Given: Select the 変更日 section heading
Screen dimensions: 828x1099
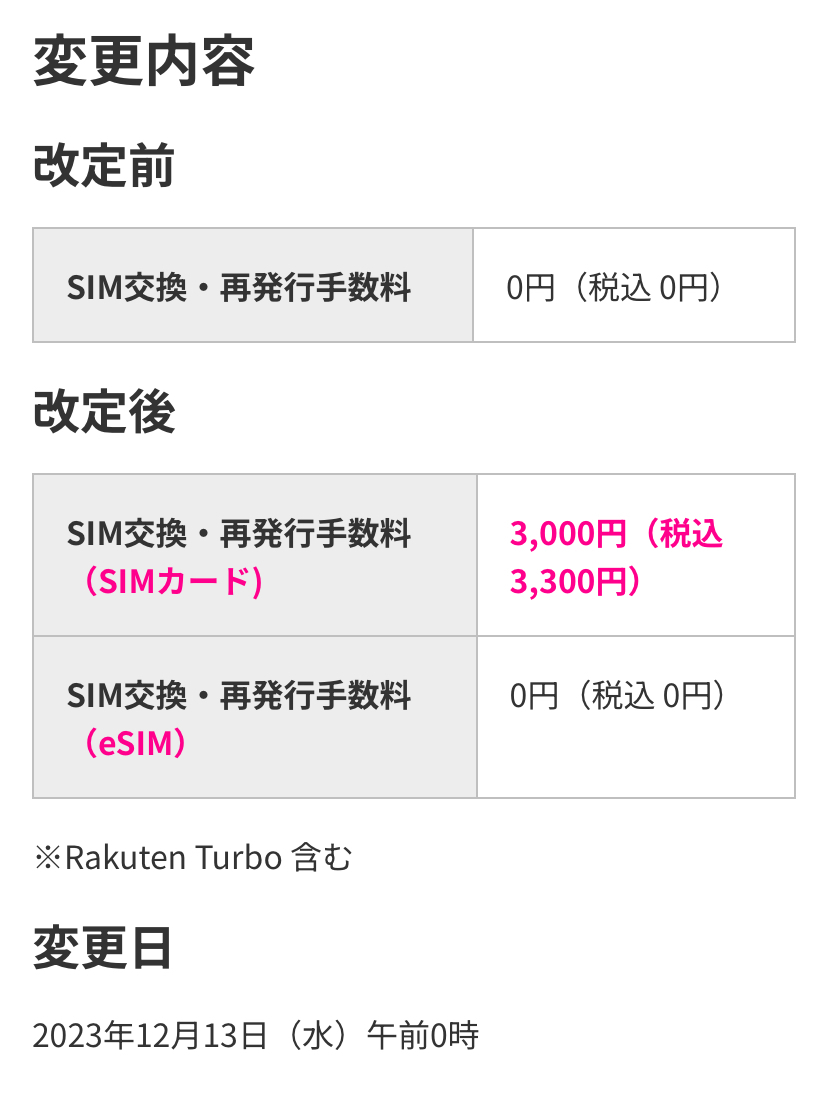Looking at the screenshot, I should [104, 948].
